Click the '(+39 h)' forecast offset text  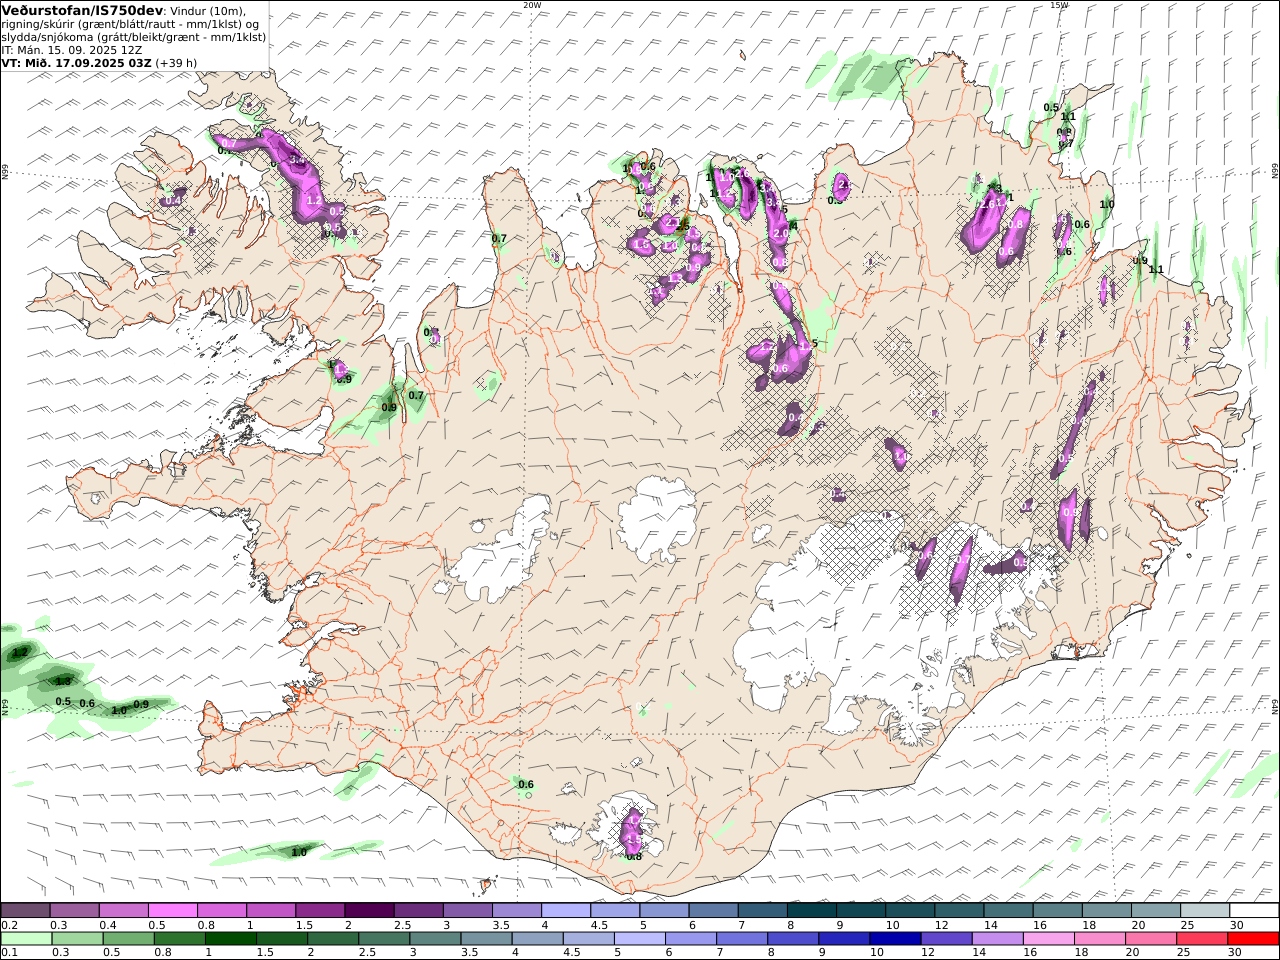pos(177,62)
